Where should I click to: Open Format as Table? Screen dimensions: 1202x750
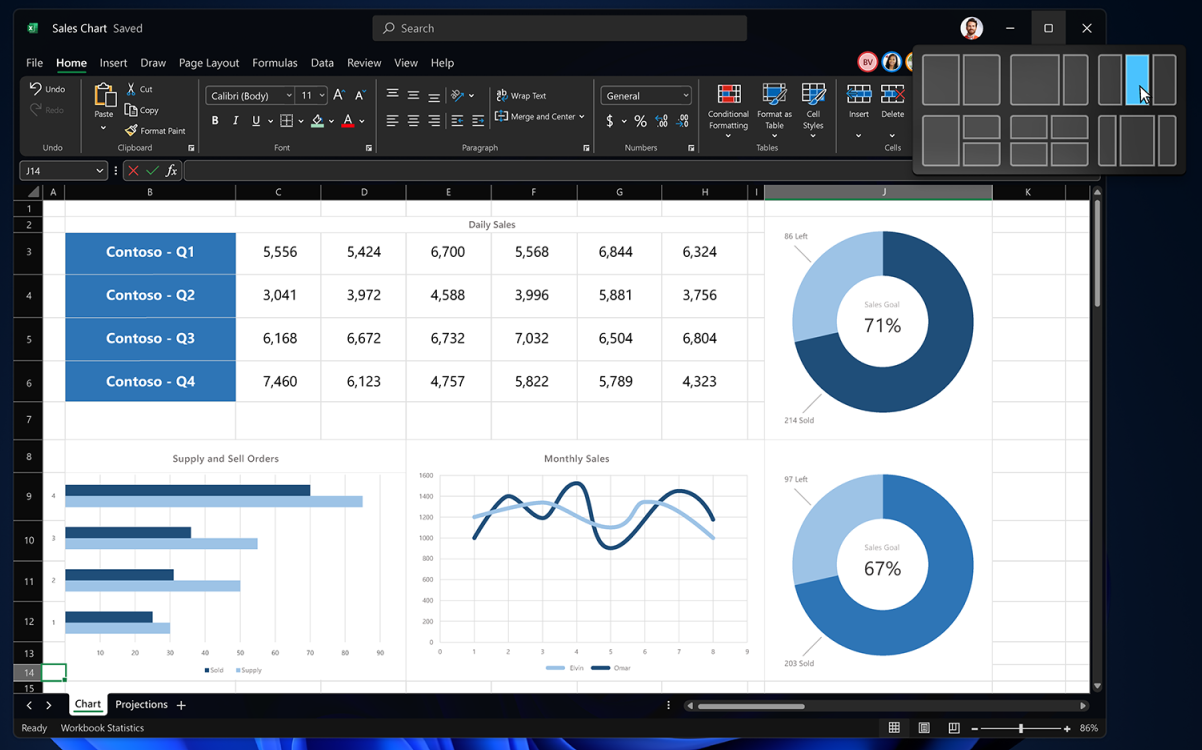(x=774, y=109)
